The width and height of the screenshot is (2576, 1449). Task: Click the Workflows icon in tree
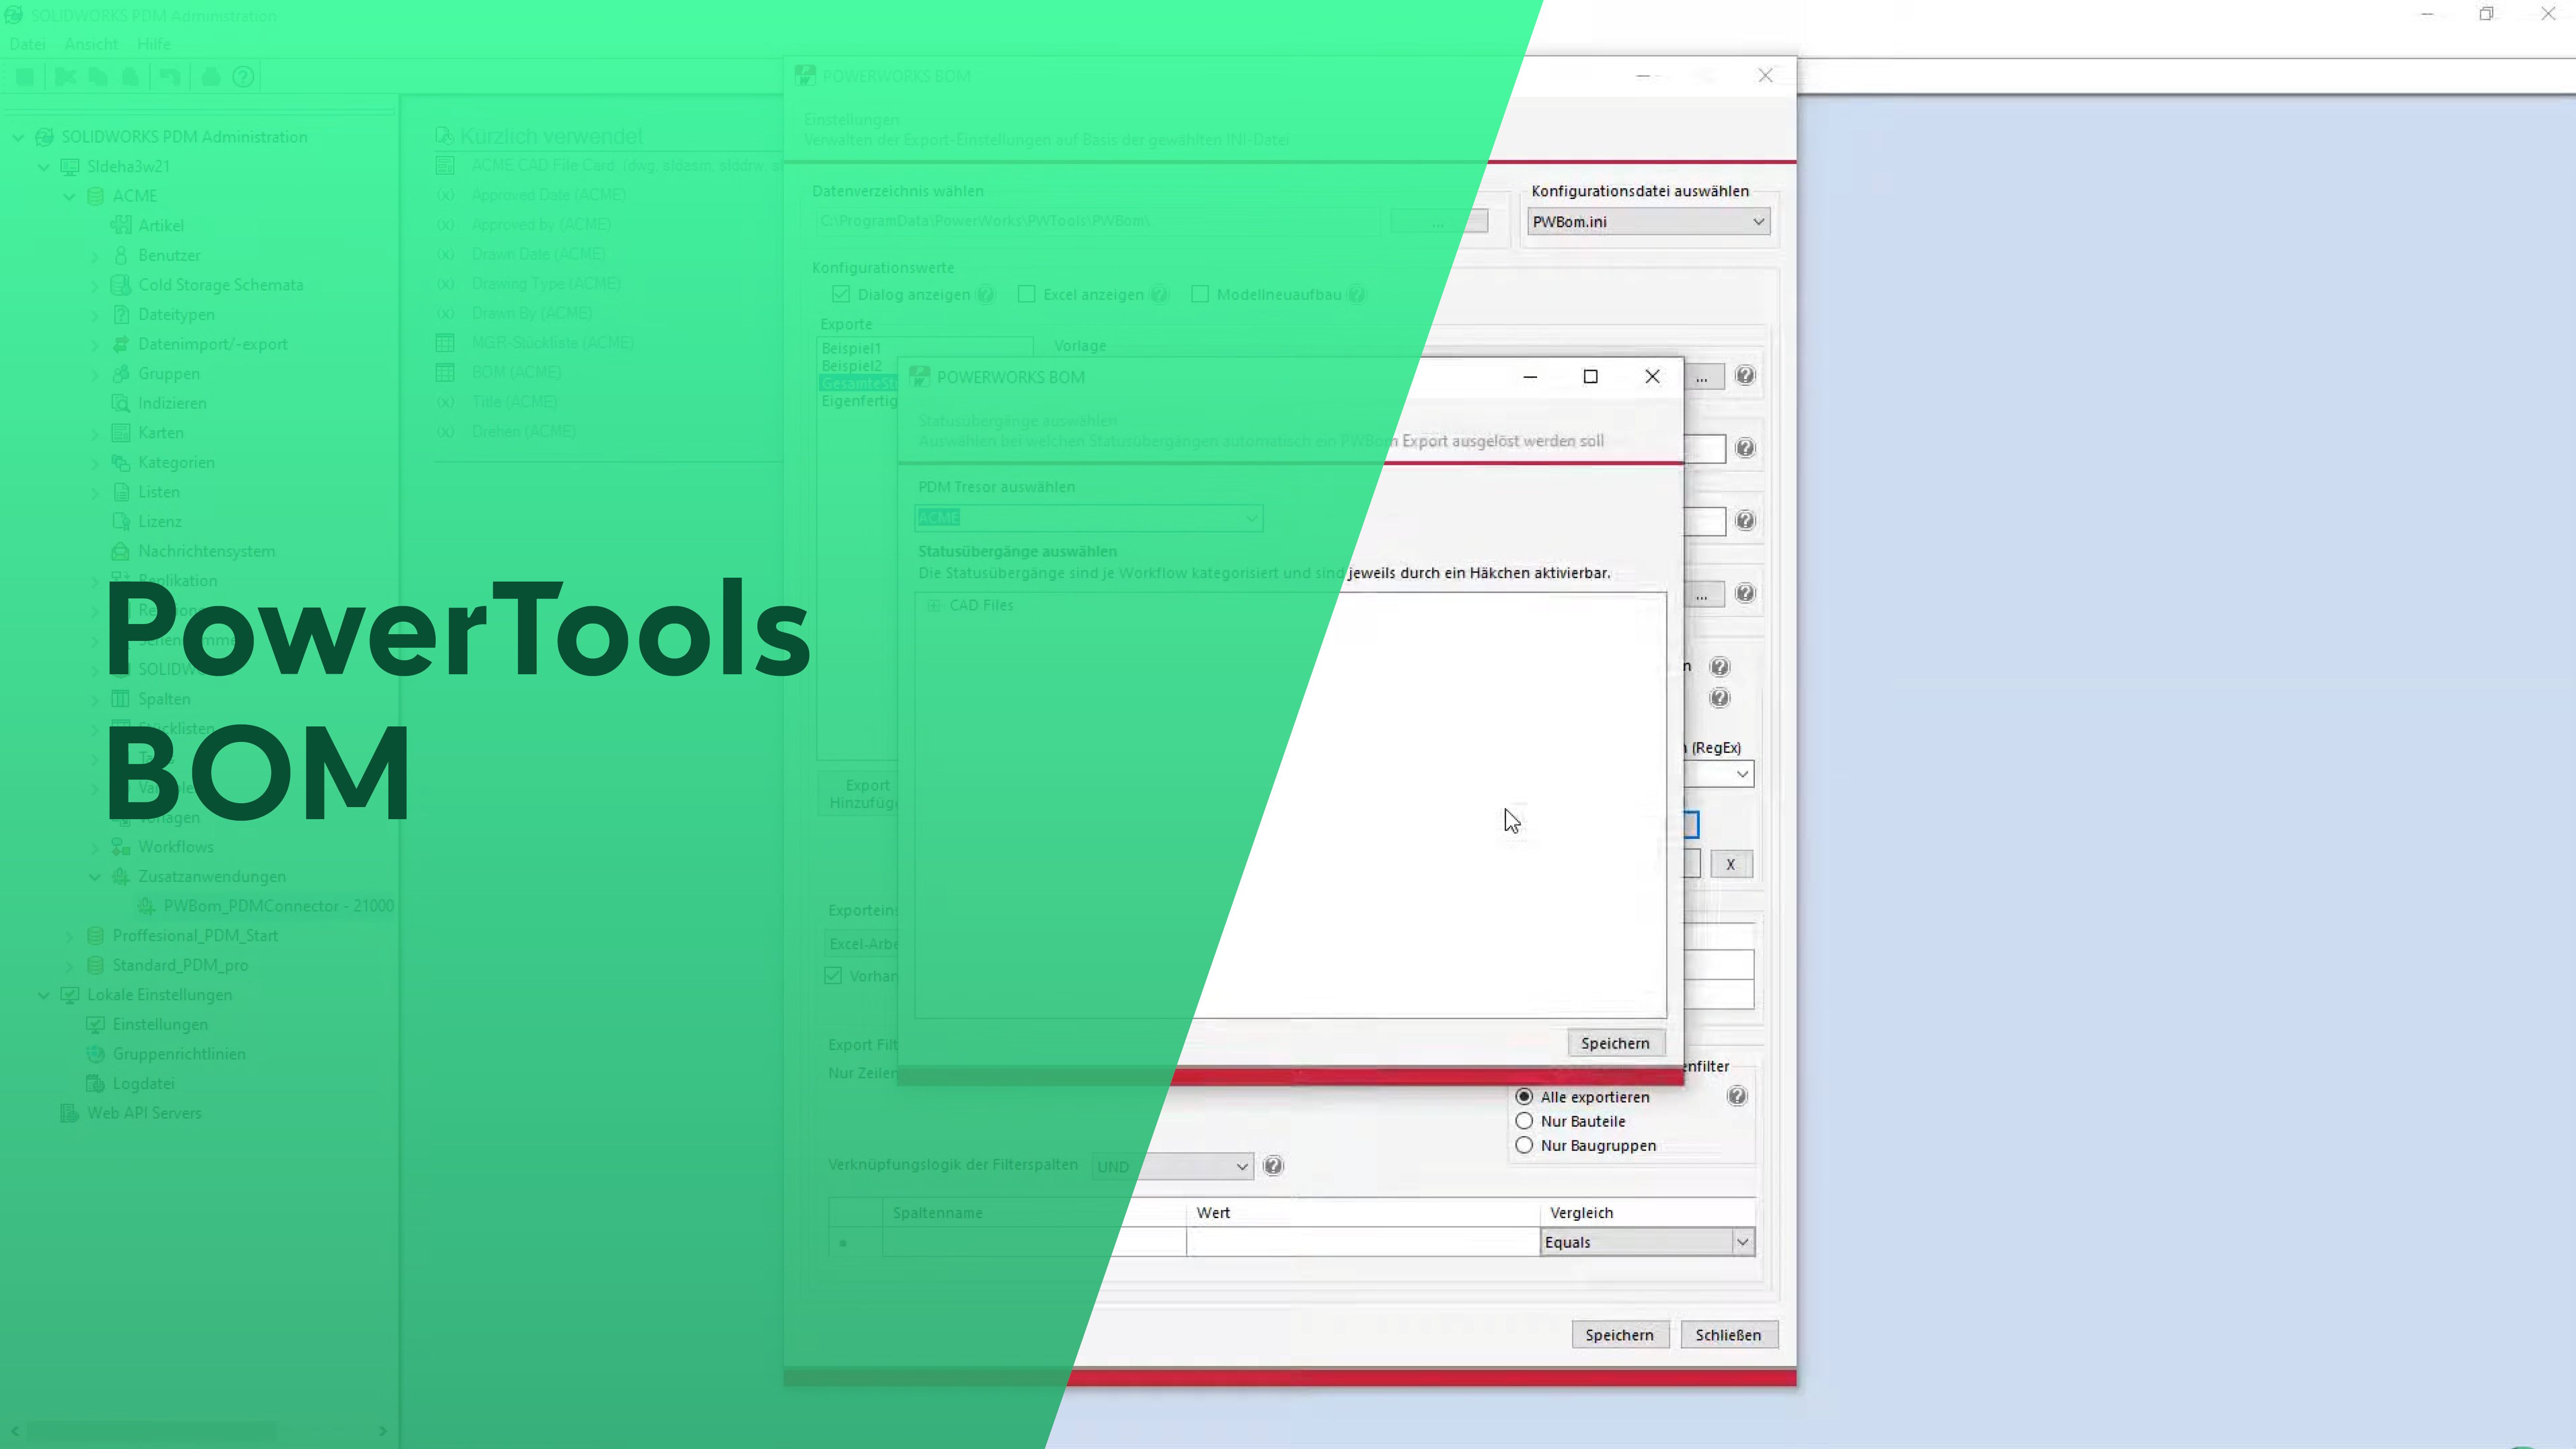[x=121, y=847]
